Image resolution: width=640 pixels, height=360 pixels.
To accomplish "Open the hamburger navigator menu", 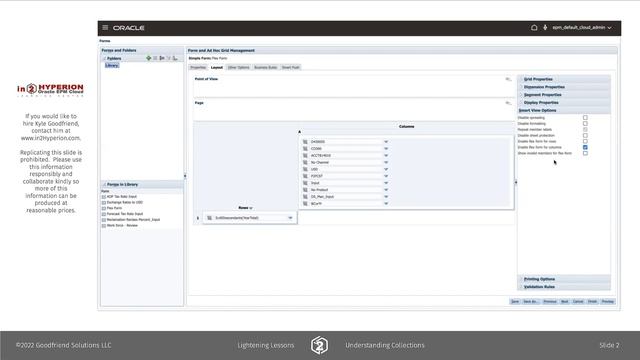I will point(105,27).
